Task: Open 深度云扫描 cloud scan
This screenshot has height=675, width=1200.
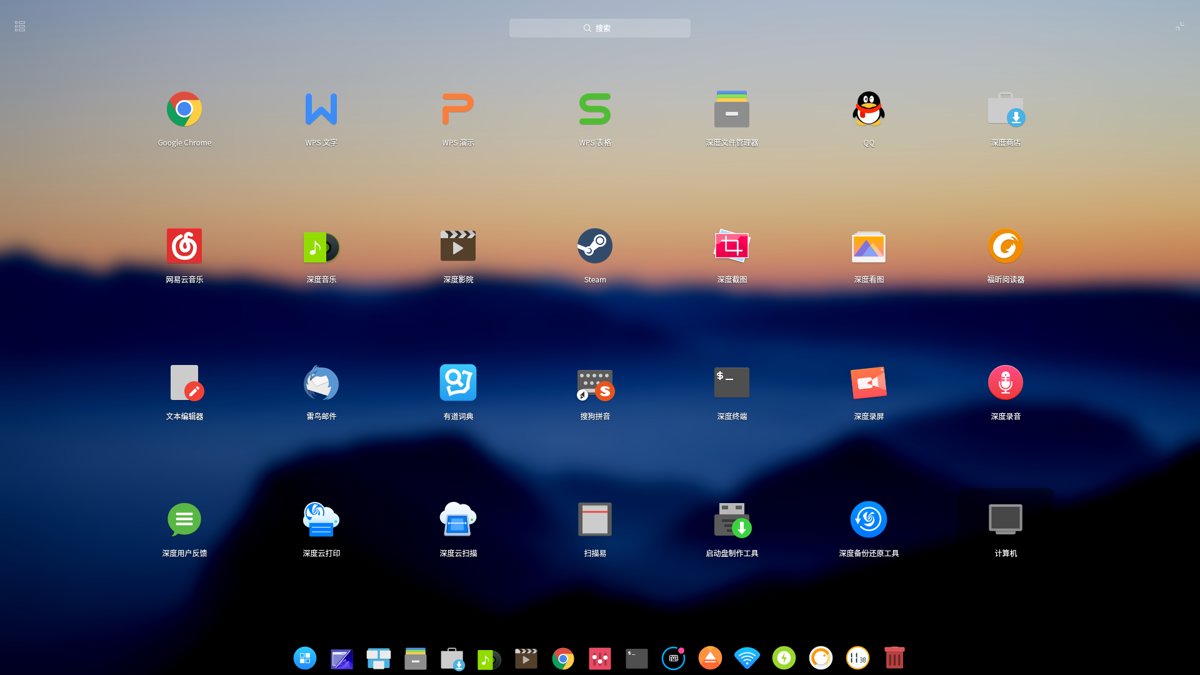Action: pos(458,520)
